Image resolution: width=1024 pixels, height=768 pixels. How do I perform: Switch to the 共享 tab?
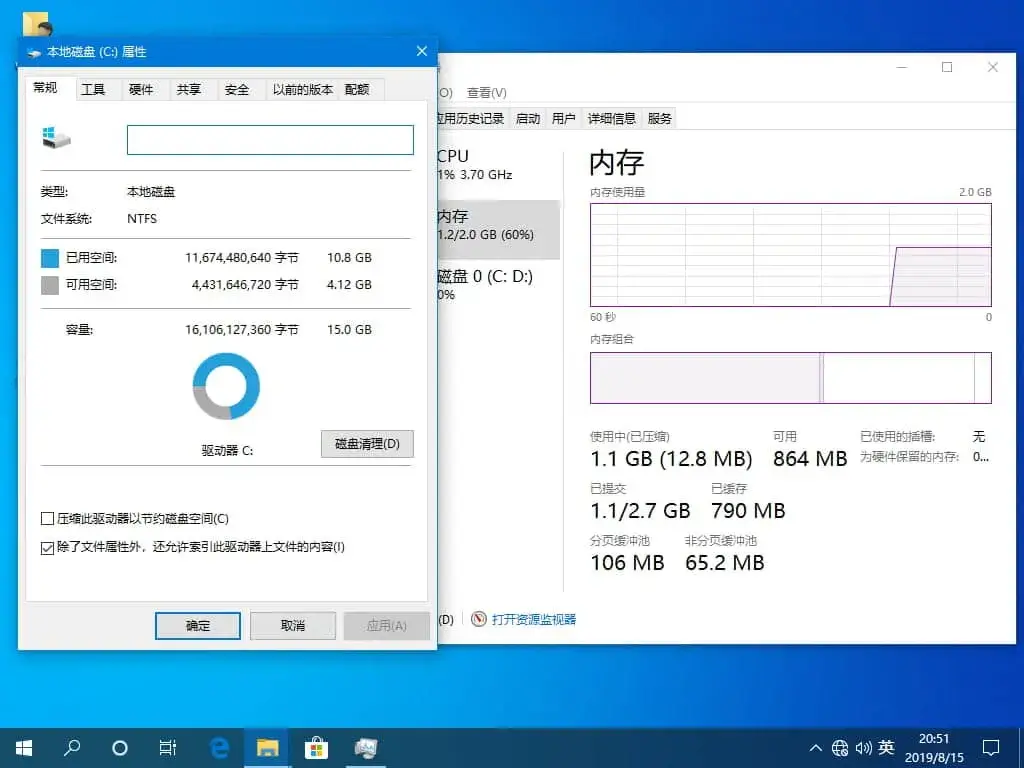click(x=189, y=89)
